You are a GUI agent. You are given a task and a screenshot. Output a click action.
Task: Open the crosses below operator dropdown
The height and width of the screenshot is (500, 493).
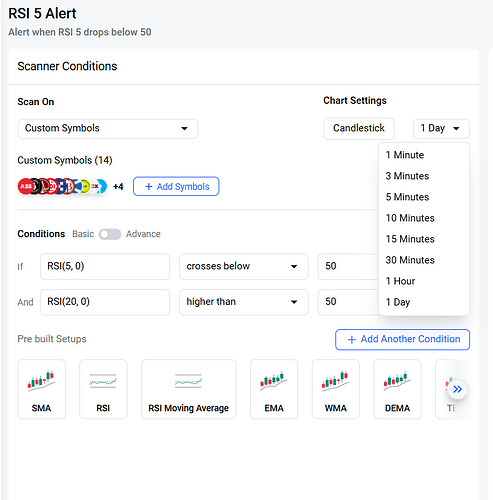[x=244, y=266]
